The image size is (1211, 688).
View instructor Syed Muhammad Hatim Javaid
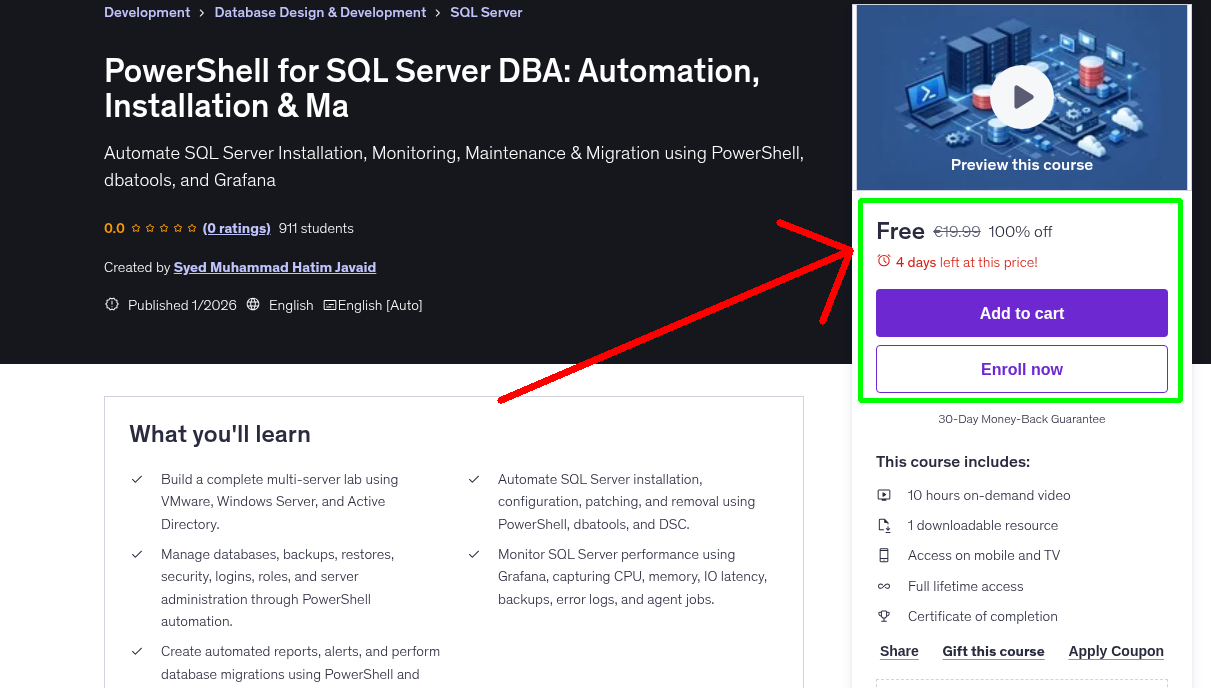(x=275, y=267)
